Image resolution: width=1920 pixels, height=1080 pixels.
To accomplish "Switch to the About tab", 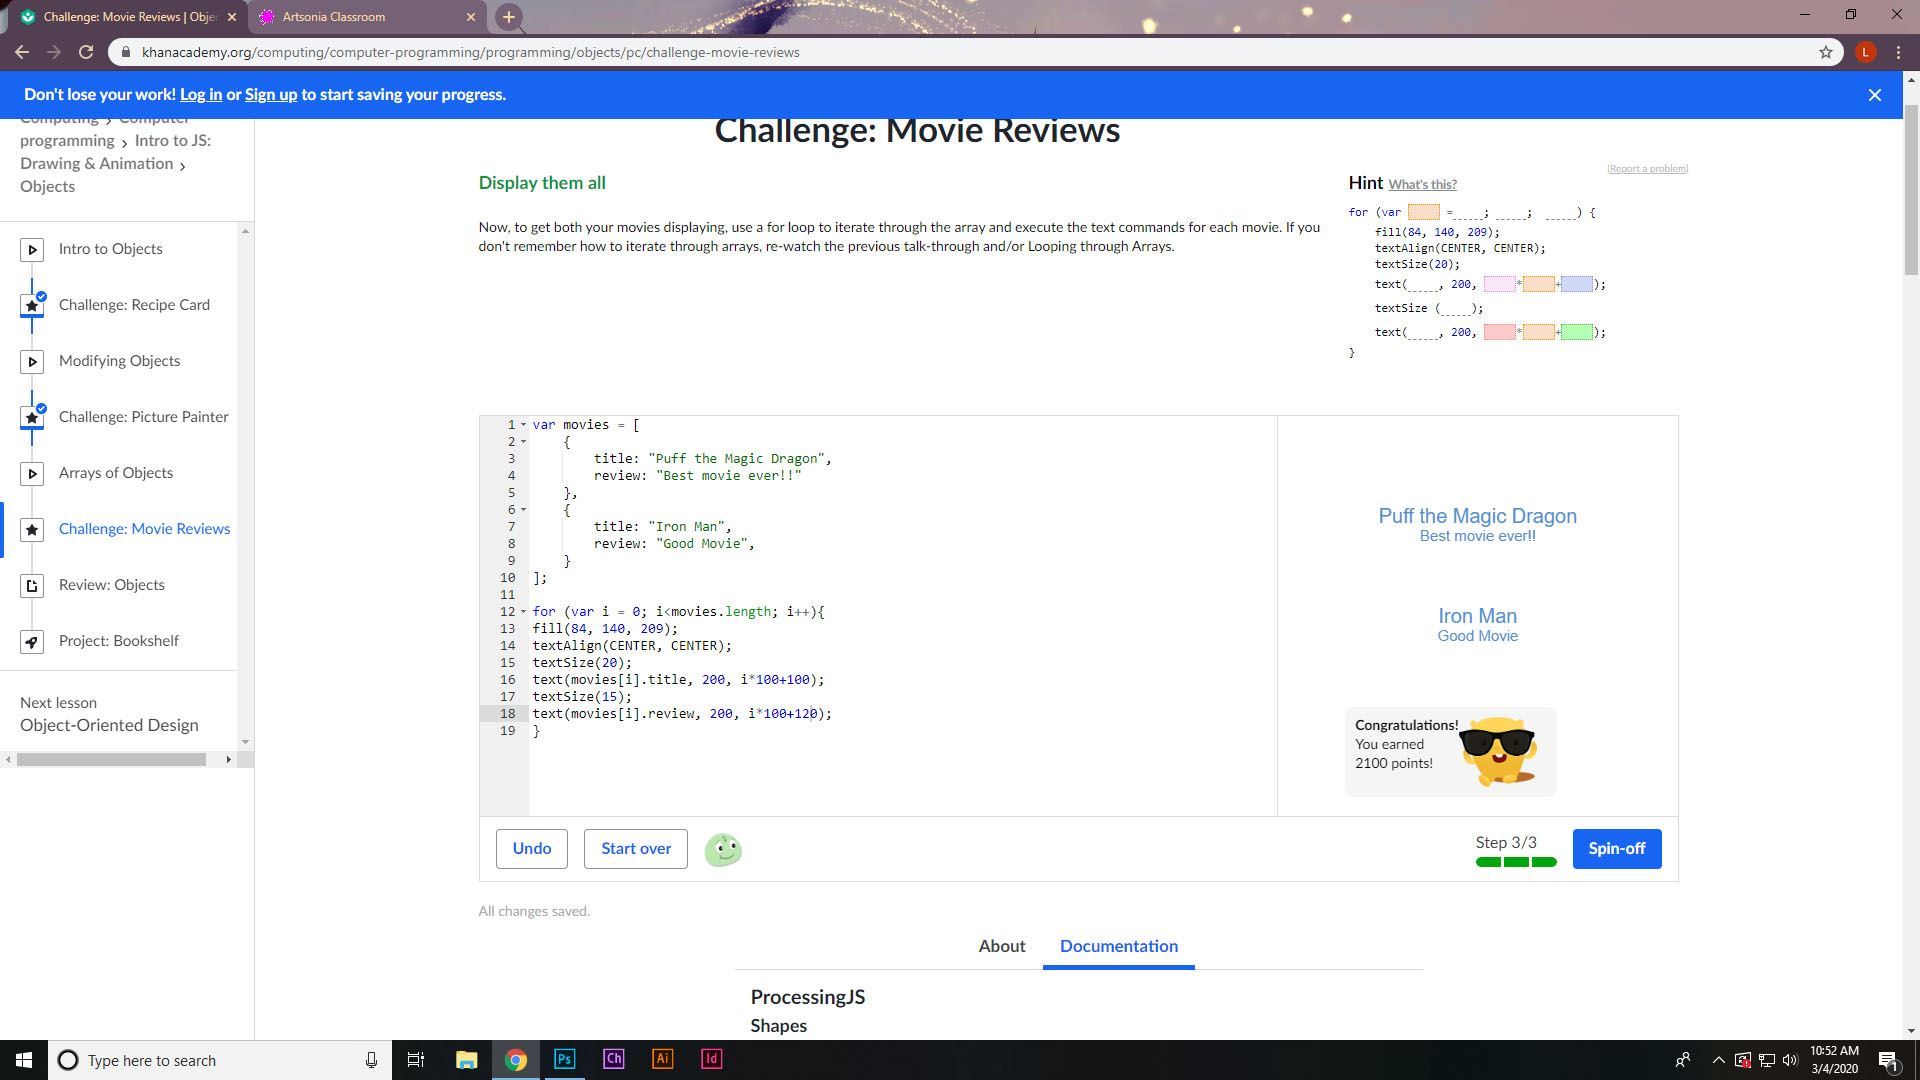I will click(1001, 946).
